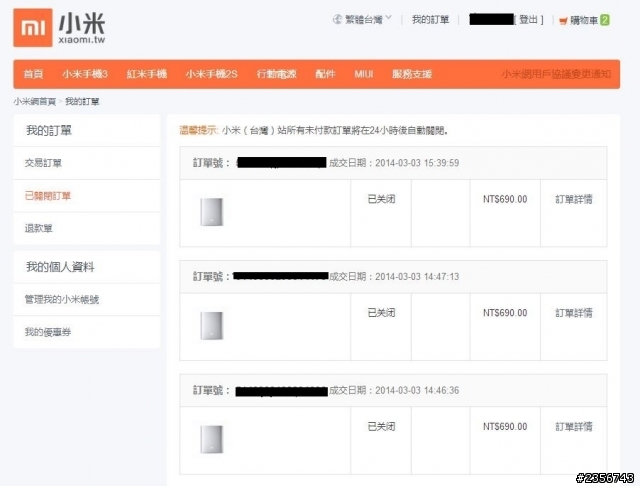
Task: Click NT$690.00 price of 15:39:59 order
Action: pos(505,199)
